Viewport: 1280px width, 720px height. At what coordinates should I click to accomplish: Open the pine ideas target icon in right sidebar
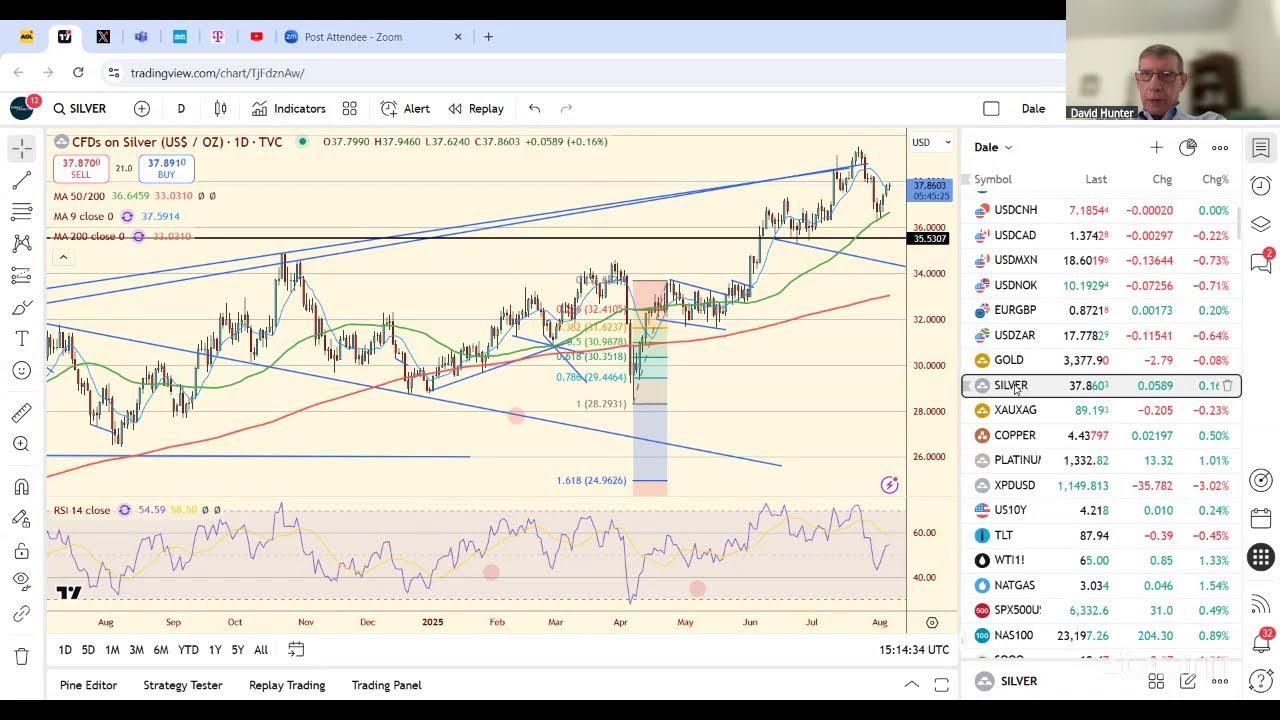click(1261, 481)
